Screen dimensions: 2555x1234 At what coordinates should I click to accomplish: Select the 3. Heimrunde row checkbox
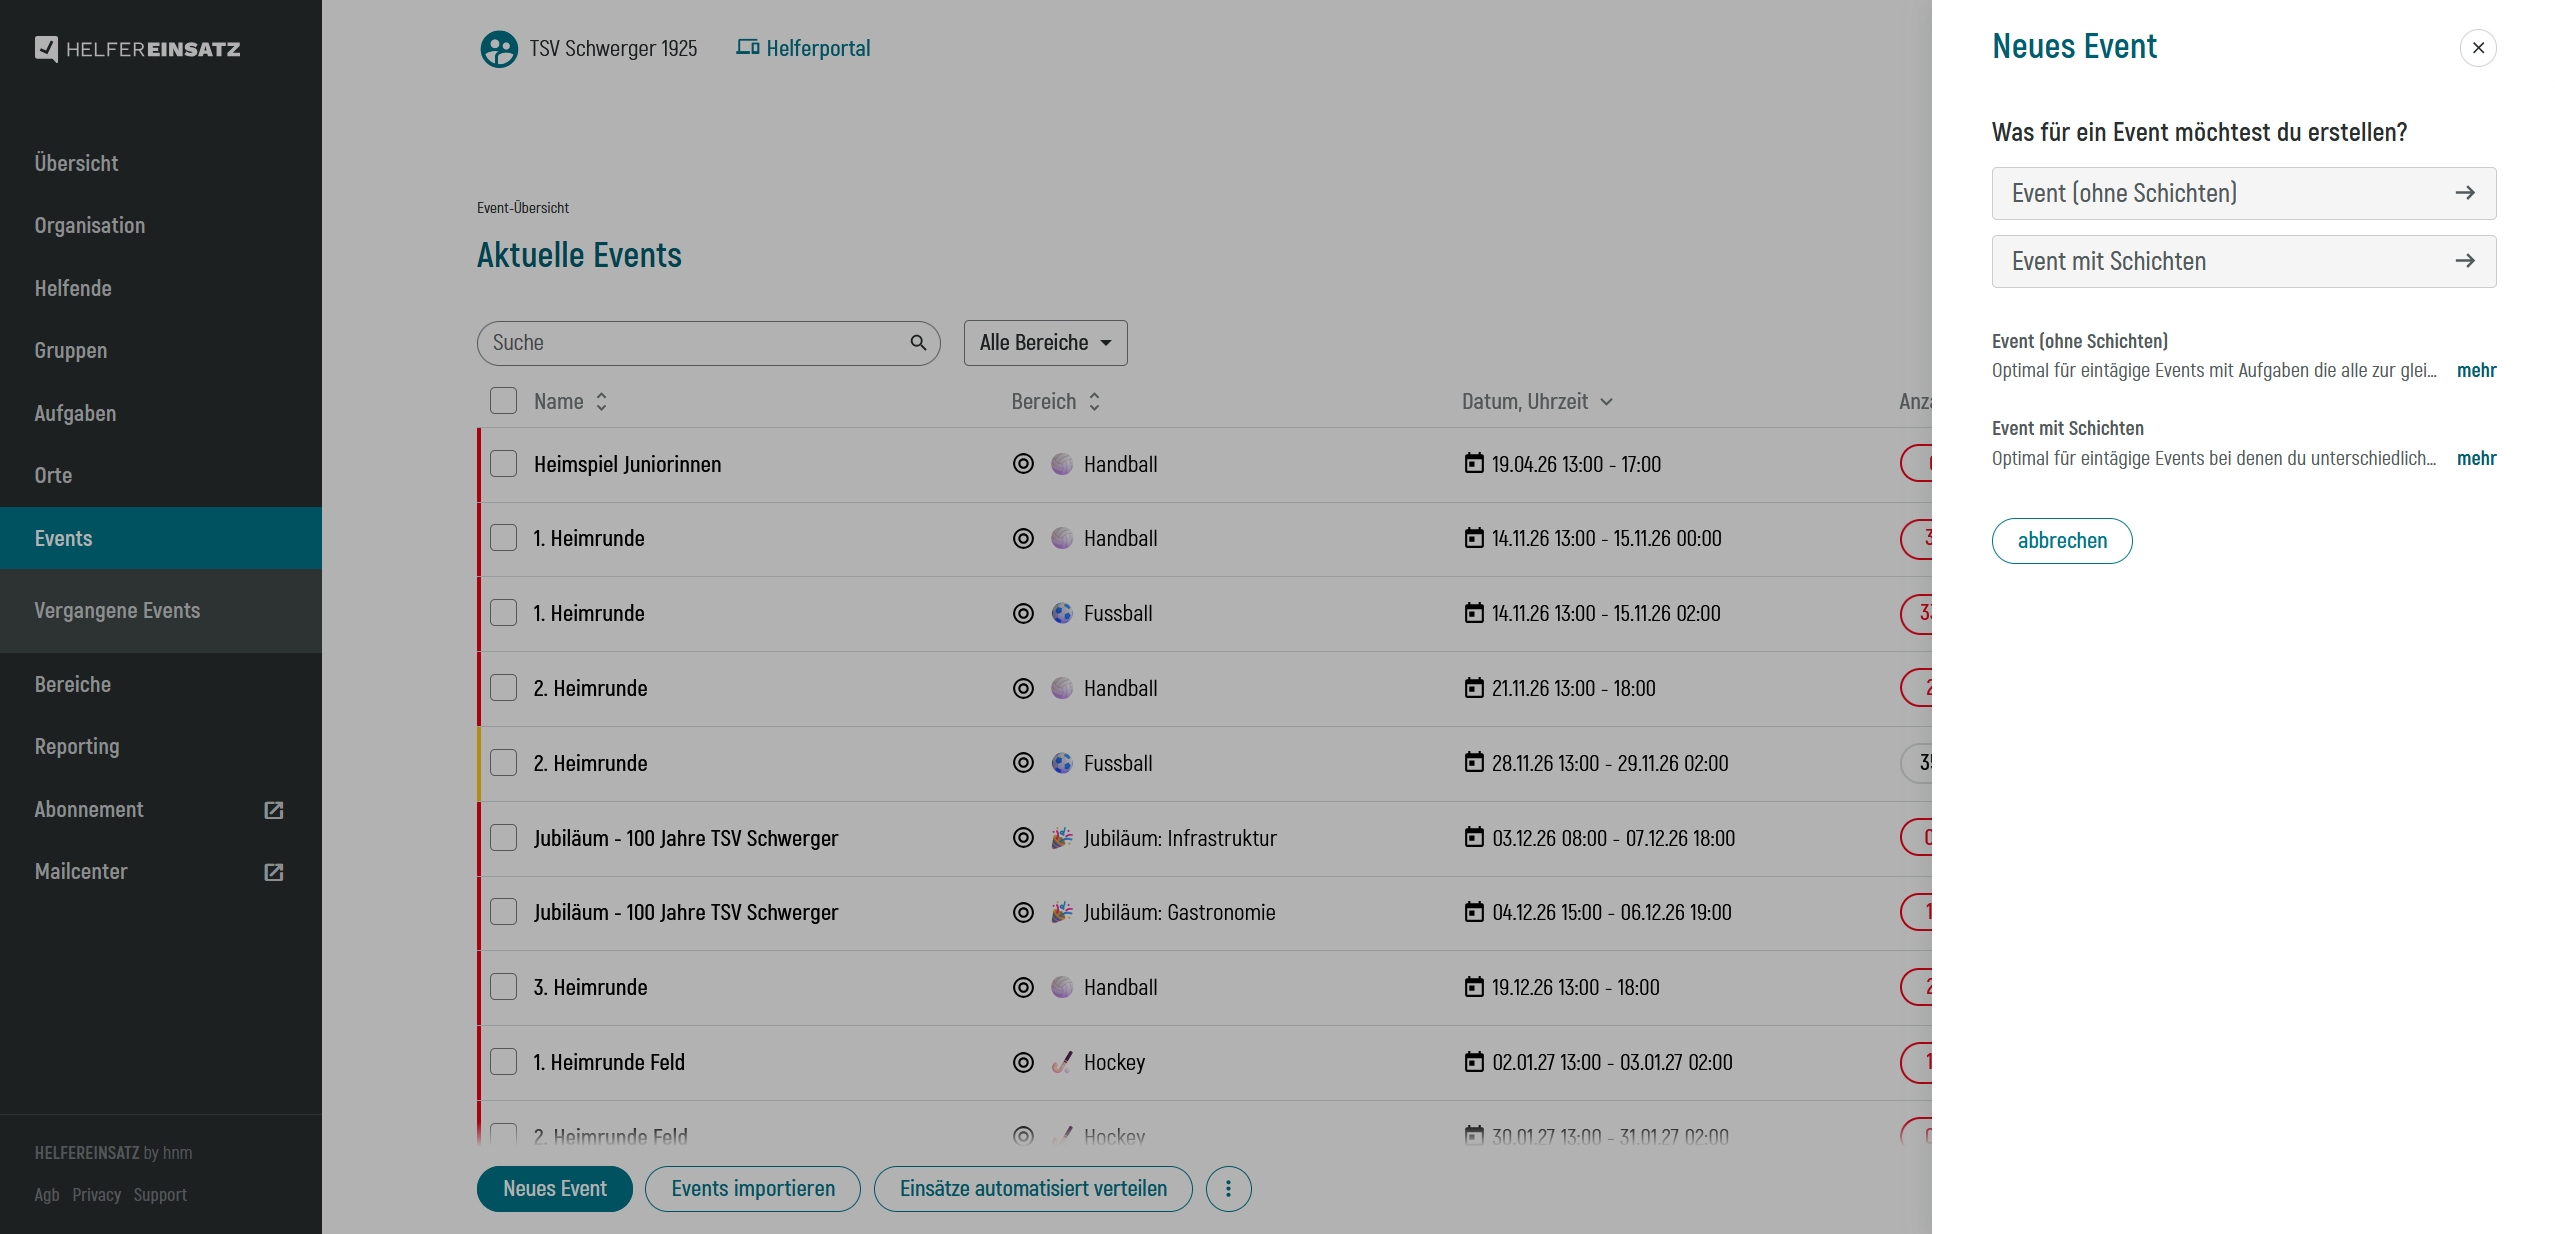(504, 987)
